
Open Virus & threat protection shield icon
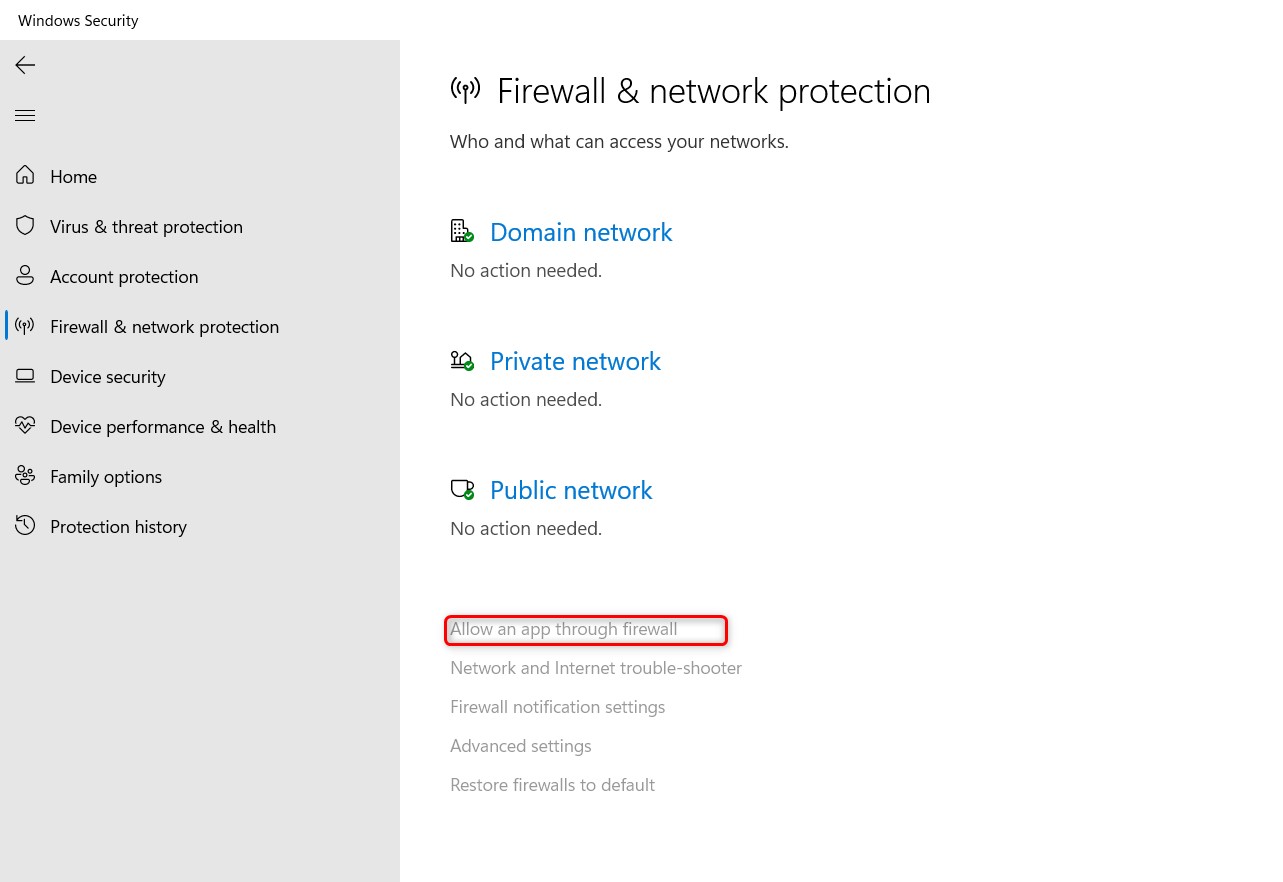25,225
